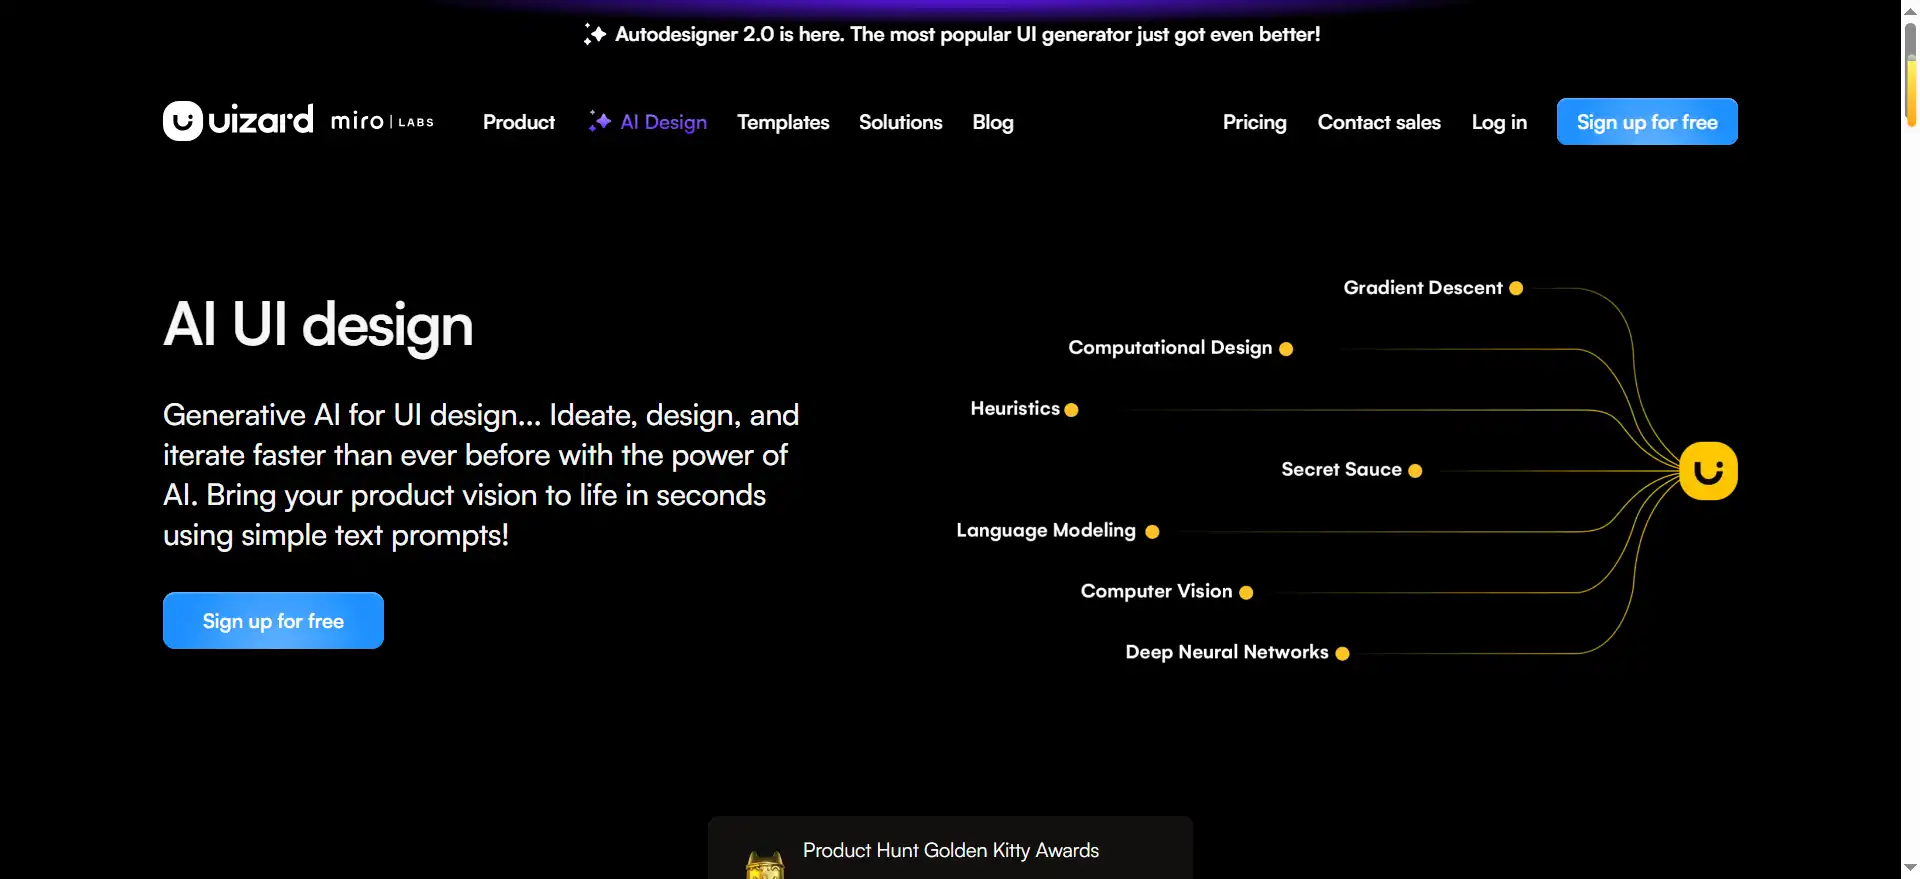1920x879 pixels.
Task: Open the Product menu
Action: (519, 122)
